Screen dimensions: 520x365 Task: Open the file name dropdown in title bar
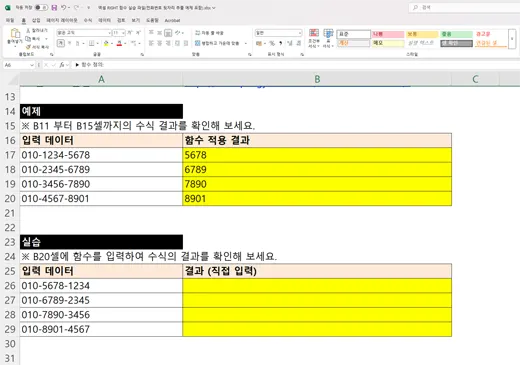214,8
